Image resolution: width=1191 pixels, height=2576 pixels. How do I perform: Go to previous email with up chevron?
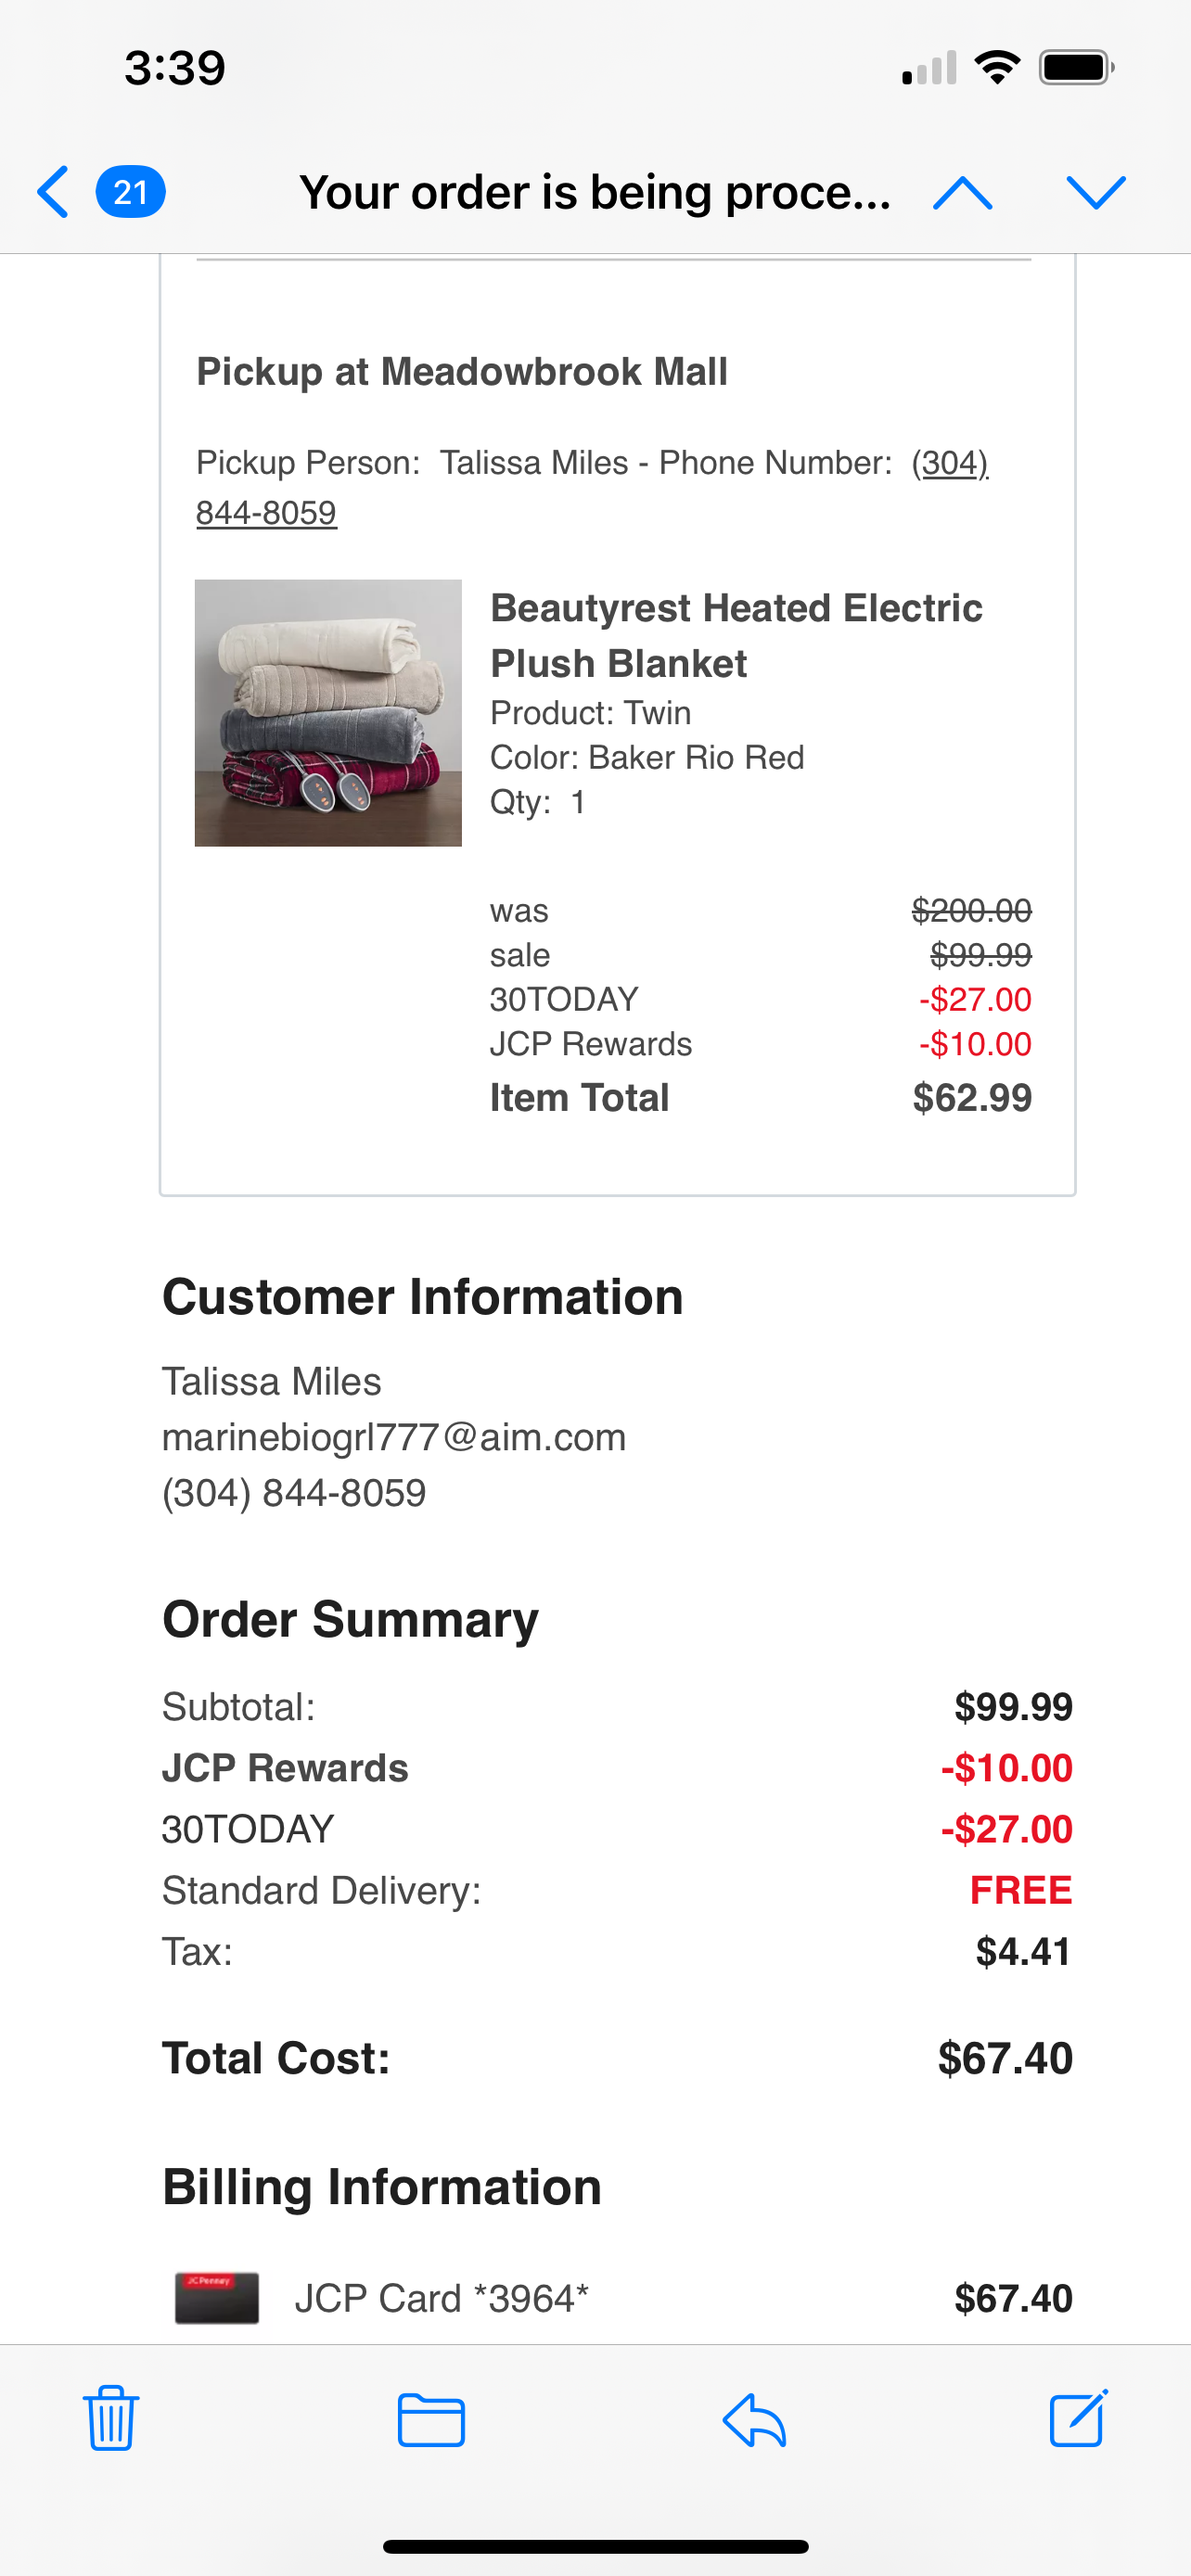[962, 193]
